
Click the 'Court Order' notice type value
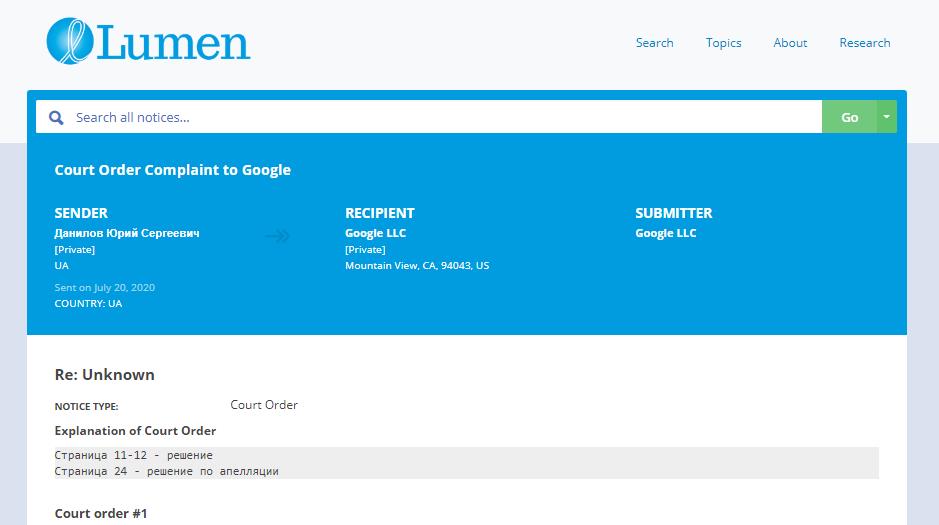(x=264, y=405)
